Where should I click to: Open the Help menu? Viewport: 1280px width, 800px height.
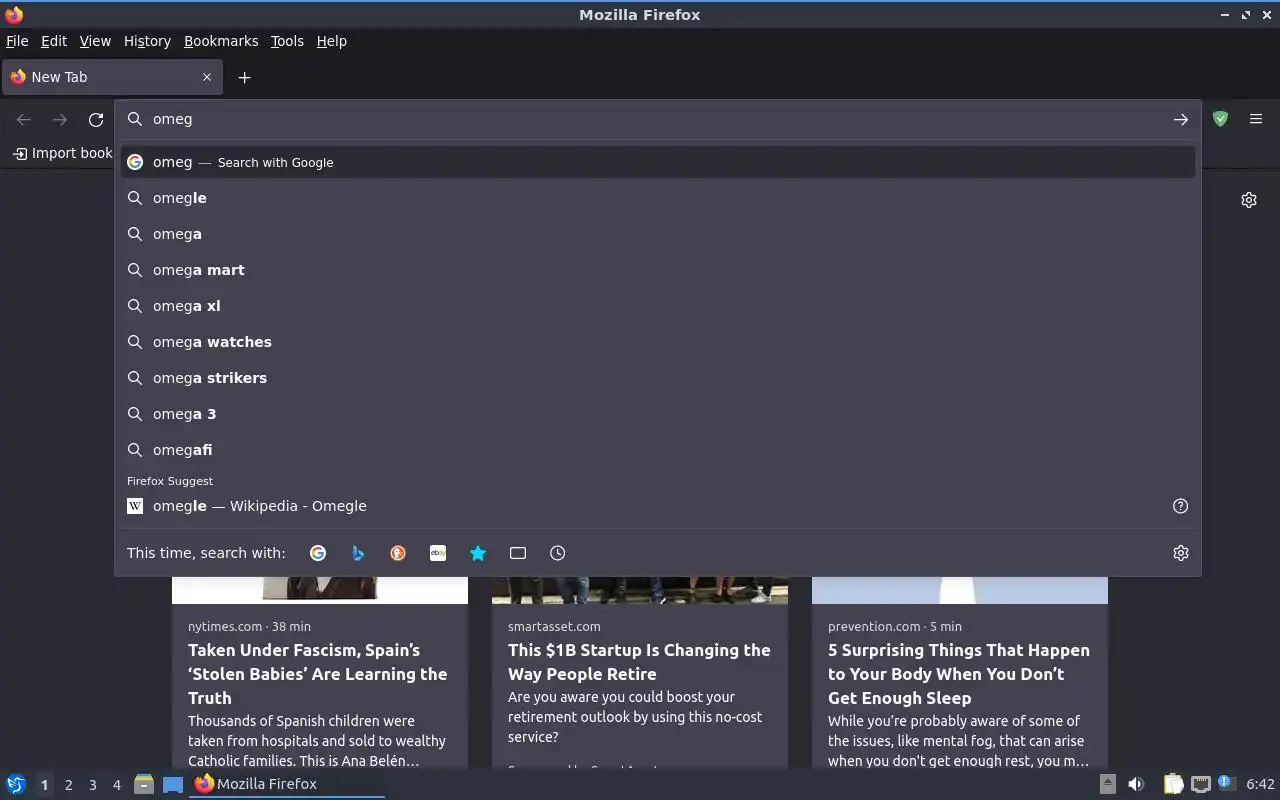332,41
